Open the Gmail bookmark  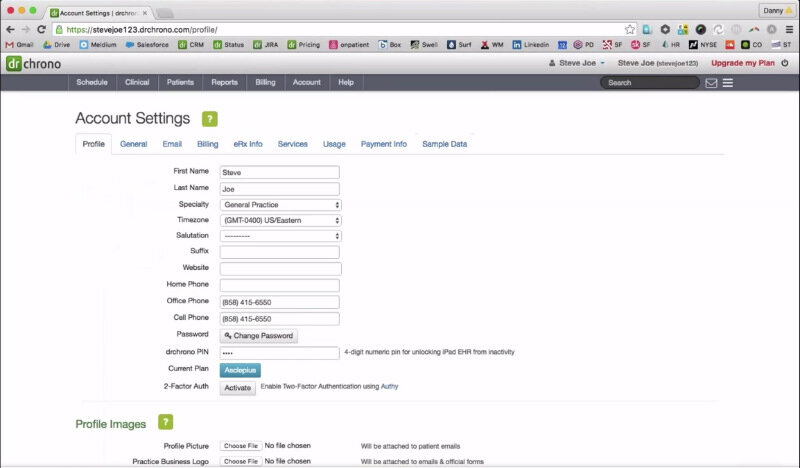tap(19, 45)
